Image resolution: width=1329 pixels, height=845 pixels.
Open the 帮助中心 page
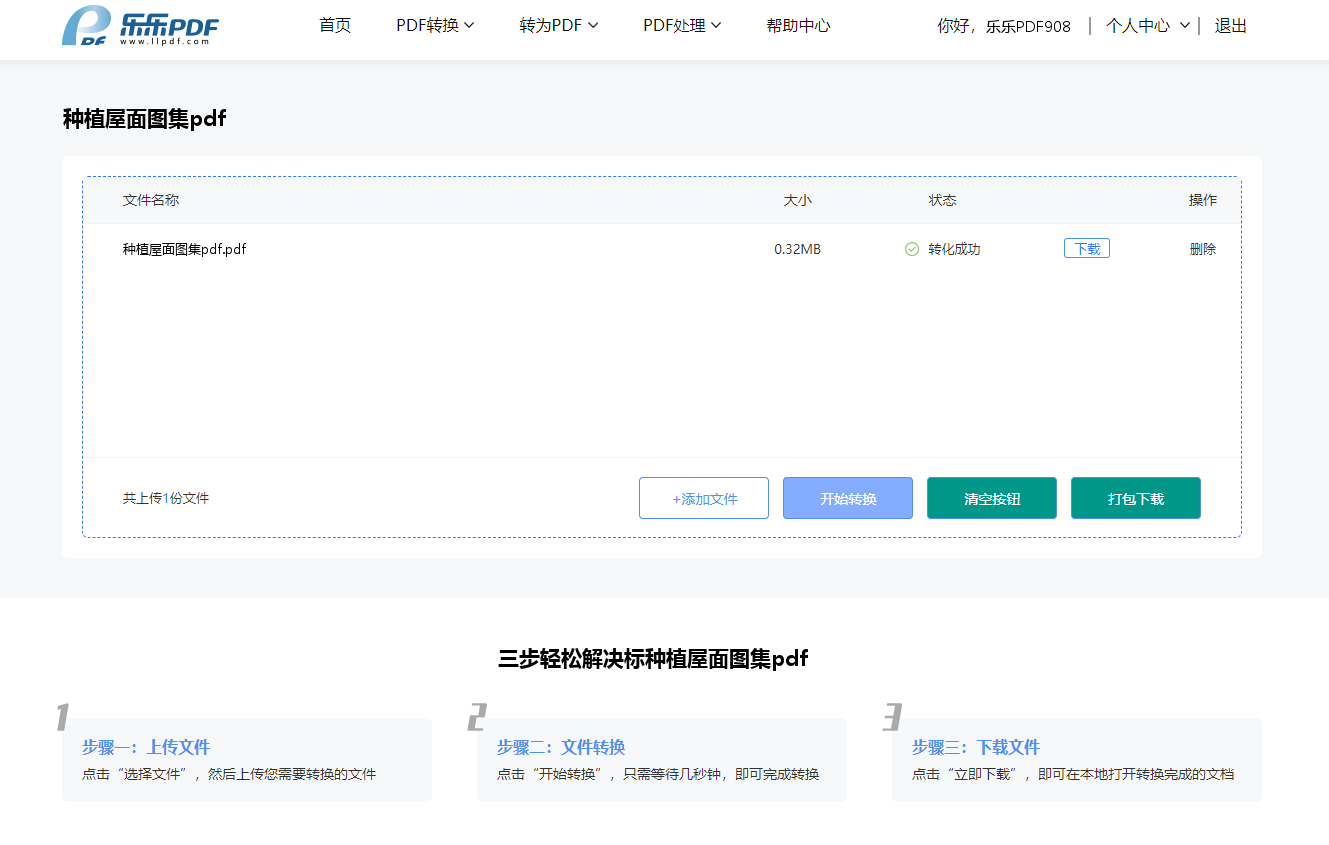coord(798,26)
